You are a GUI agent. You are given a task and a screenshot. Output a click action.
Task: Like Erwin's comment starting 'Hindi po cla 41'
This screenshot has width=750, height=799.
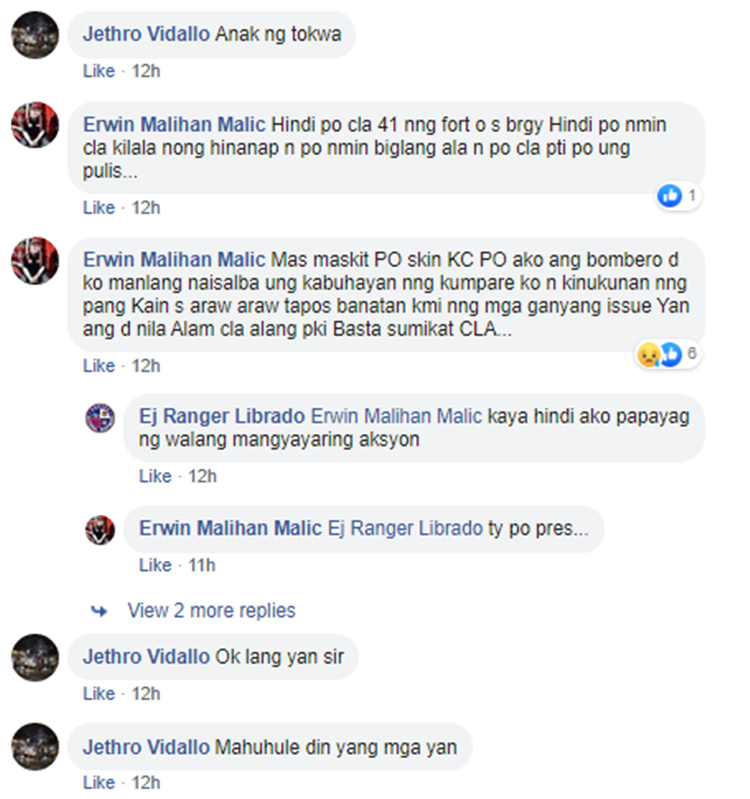pyautogui.click(x=99, y=208)
